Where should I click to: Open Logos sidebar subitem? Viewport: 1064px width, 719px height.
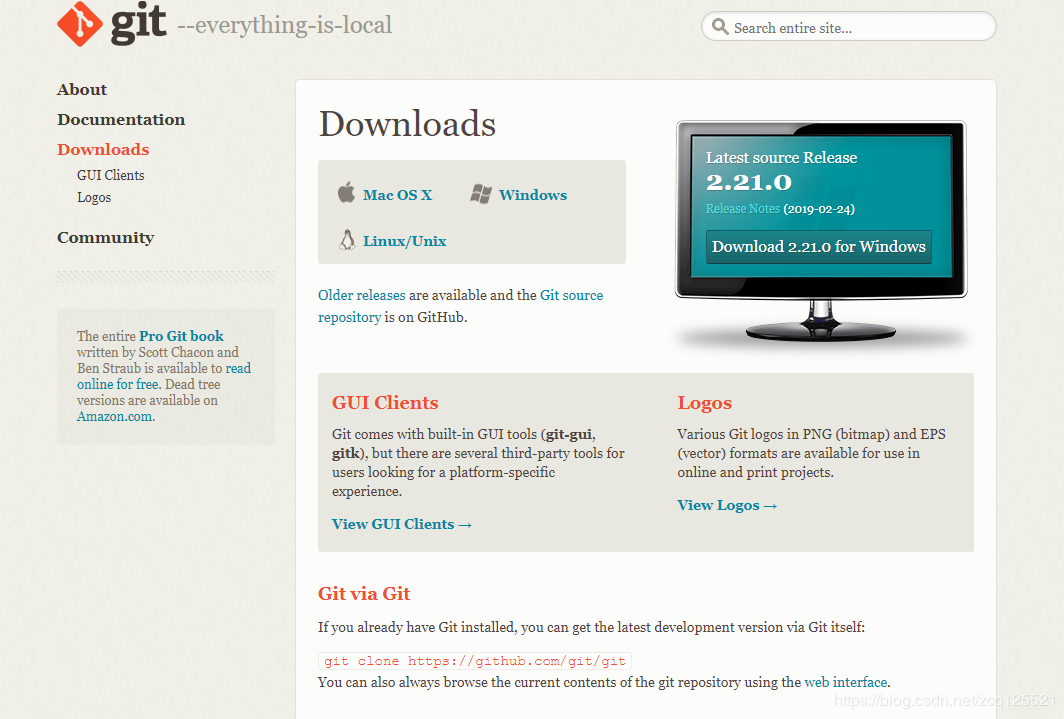[94, 197]
